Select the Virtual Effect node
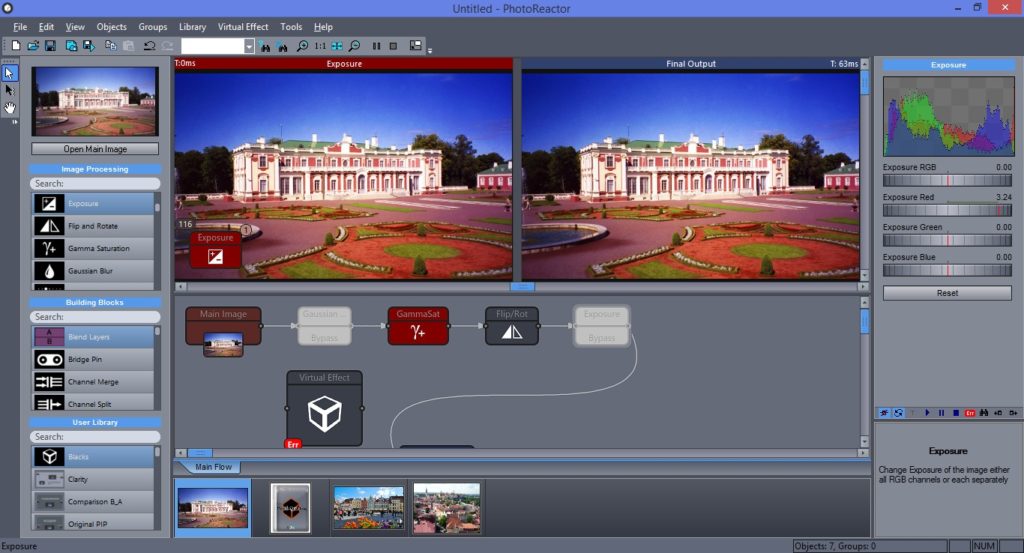This screenshot has width=1024, height=553. pos(325,409)
